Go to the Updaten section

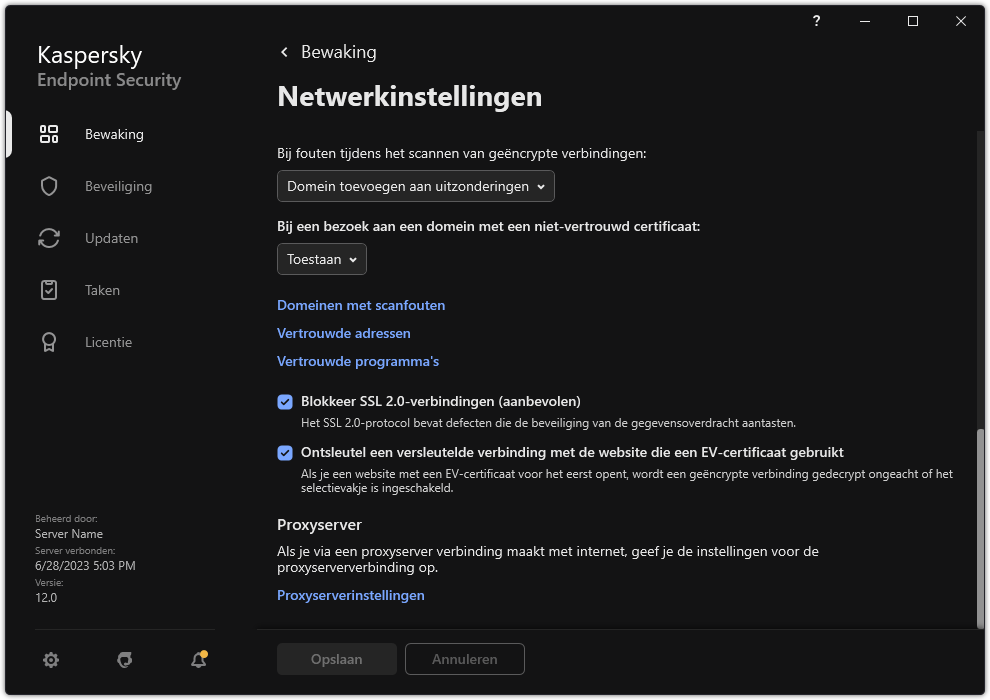111,238
